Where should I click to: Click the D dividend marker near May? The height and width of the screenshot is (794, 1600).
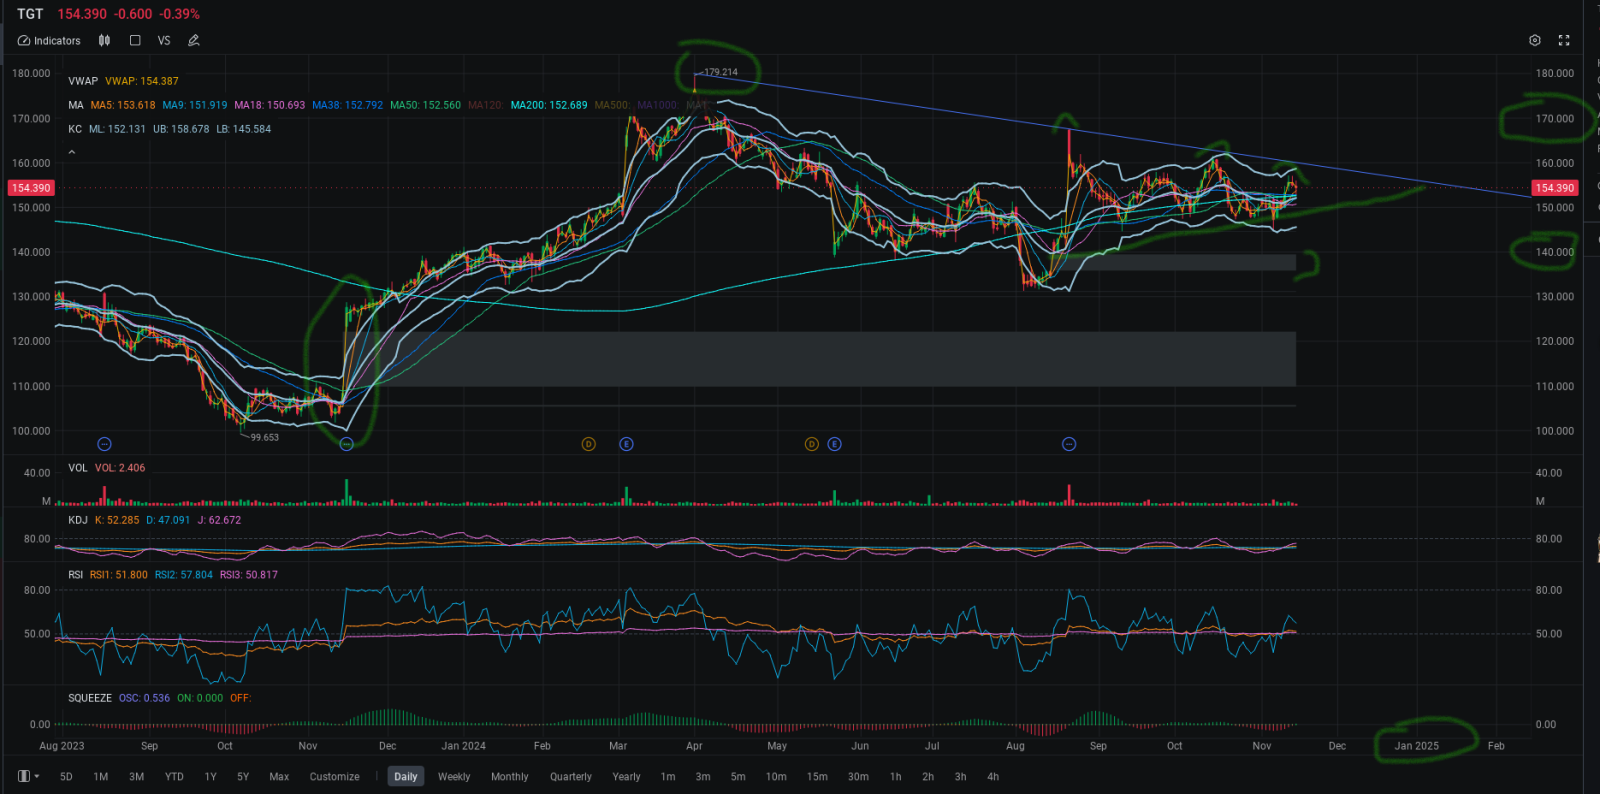pos(812,444)
